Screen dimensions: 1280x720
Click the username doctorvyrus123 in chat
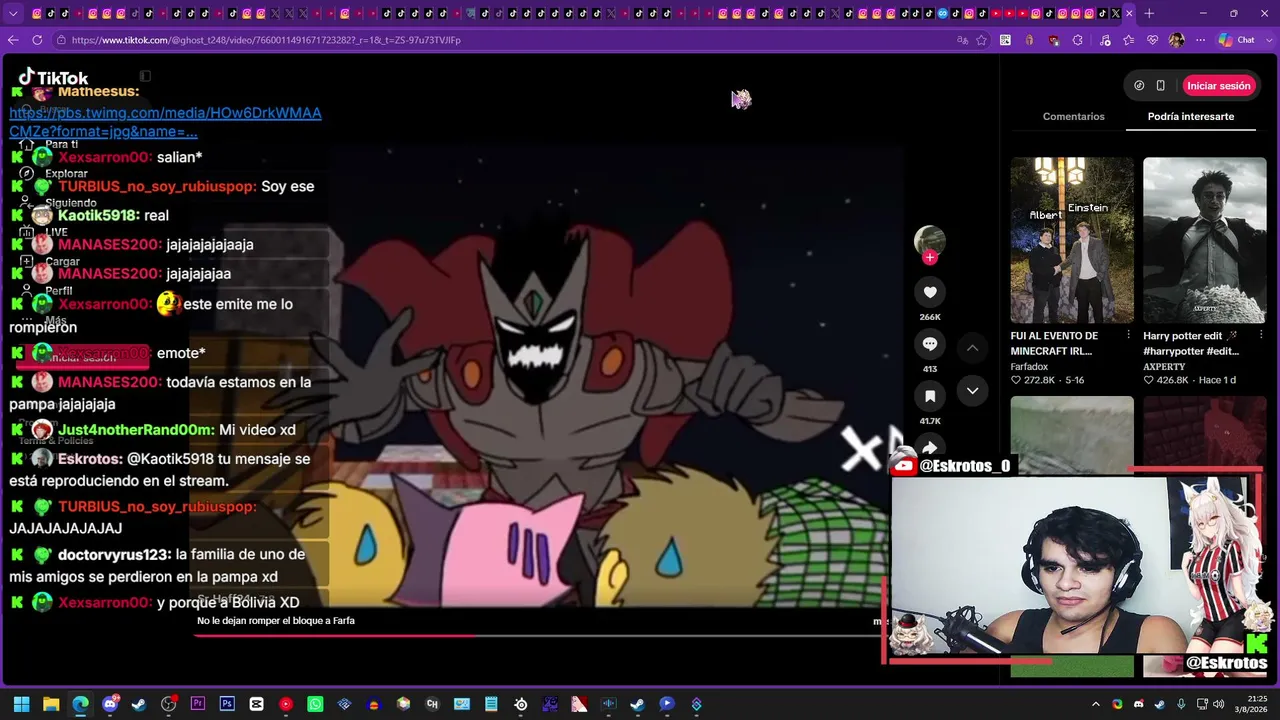[x=114, y=554]
